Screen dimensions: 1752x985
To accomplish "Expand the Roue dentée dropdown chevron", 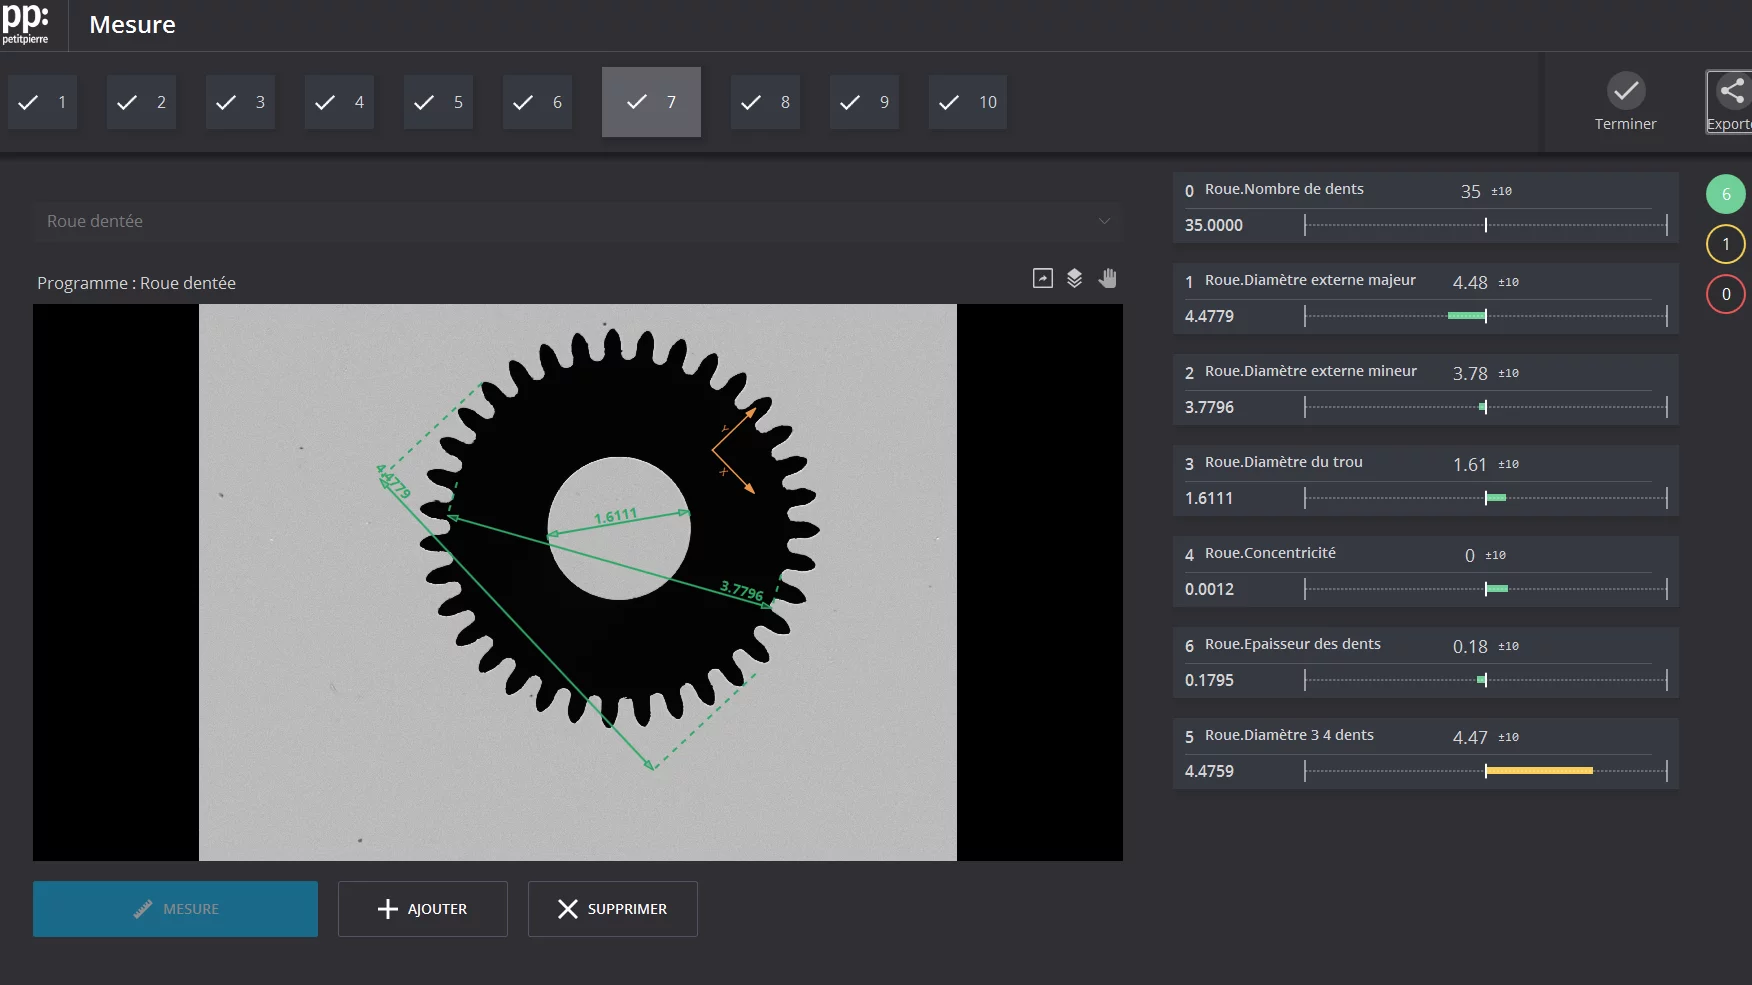I will (x=1104, y=221).
